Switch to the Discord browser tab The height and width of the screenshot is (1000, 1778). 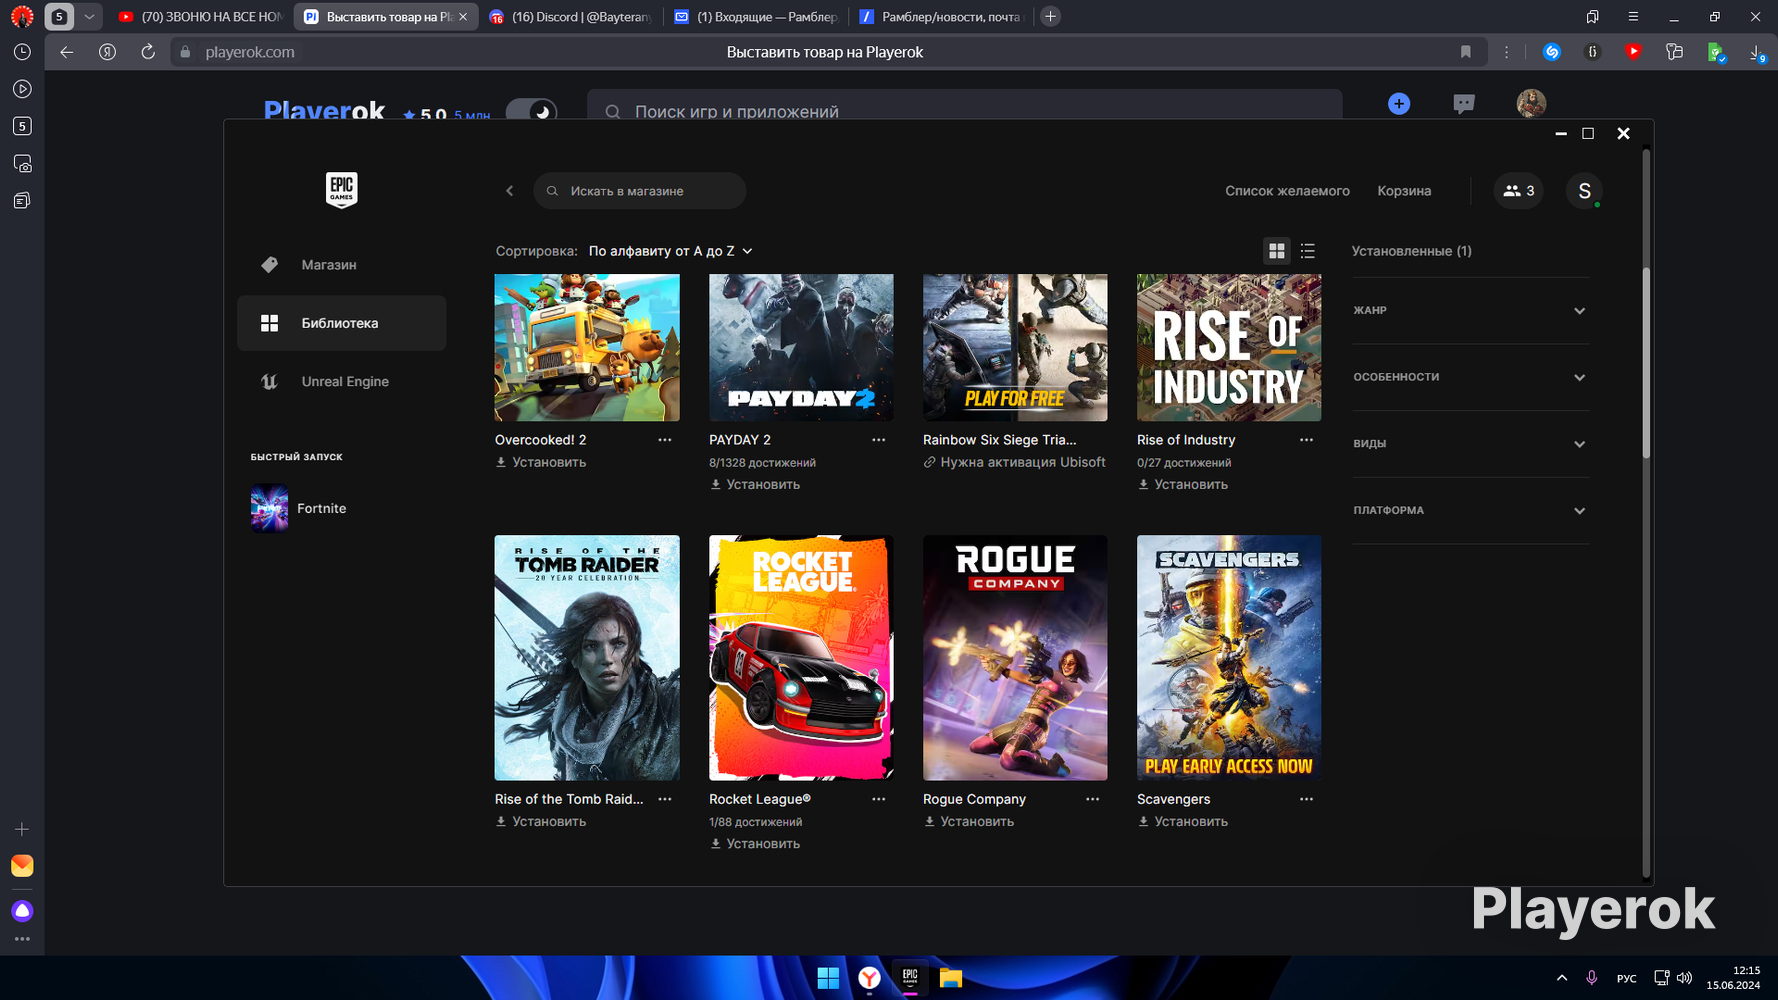(571, 17)
